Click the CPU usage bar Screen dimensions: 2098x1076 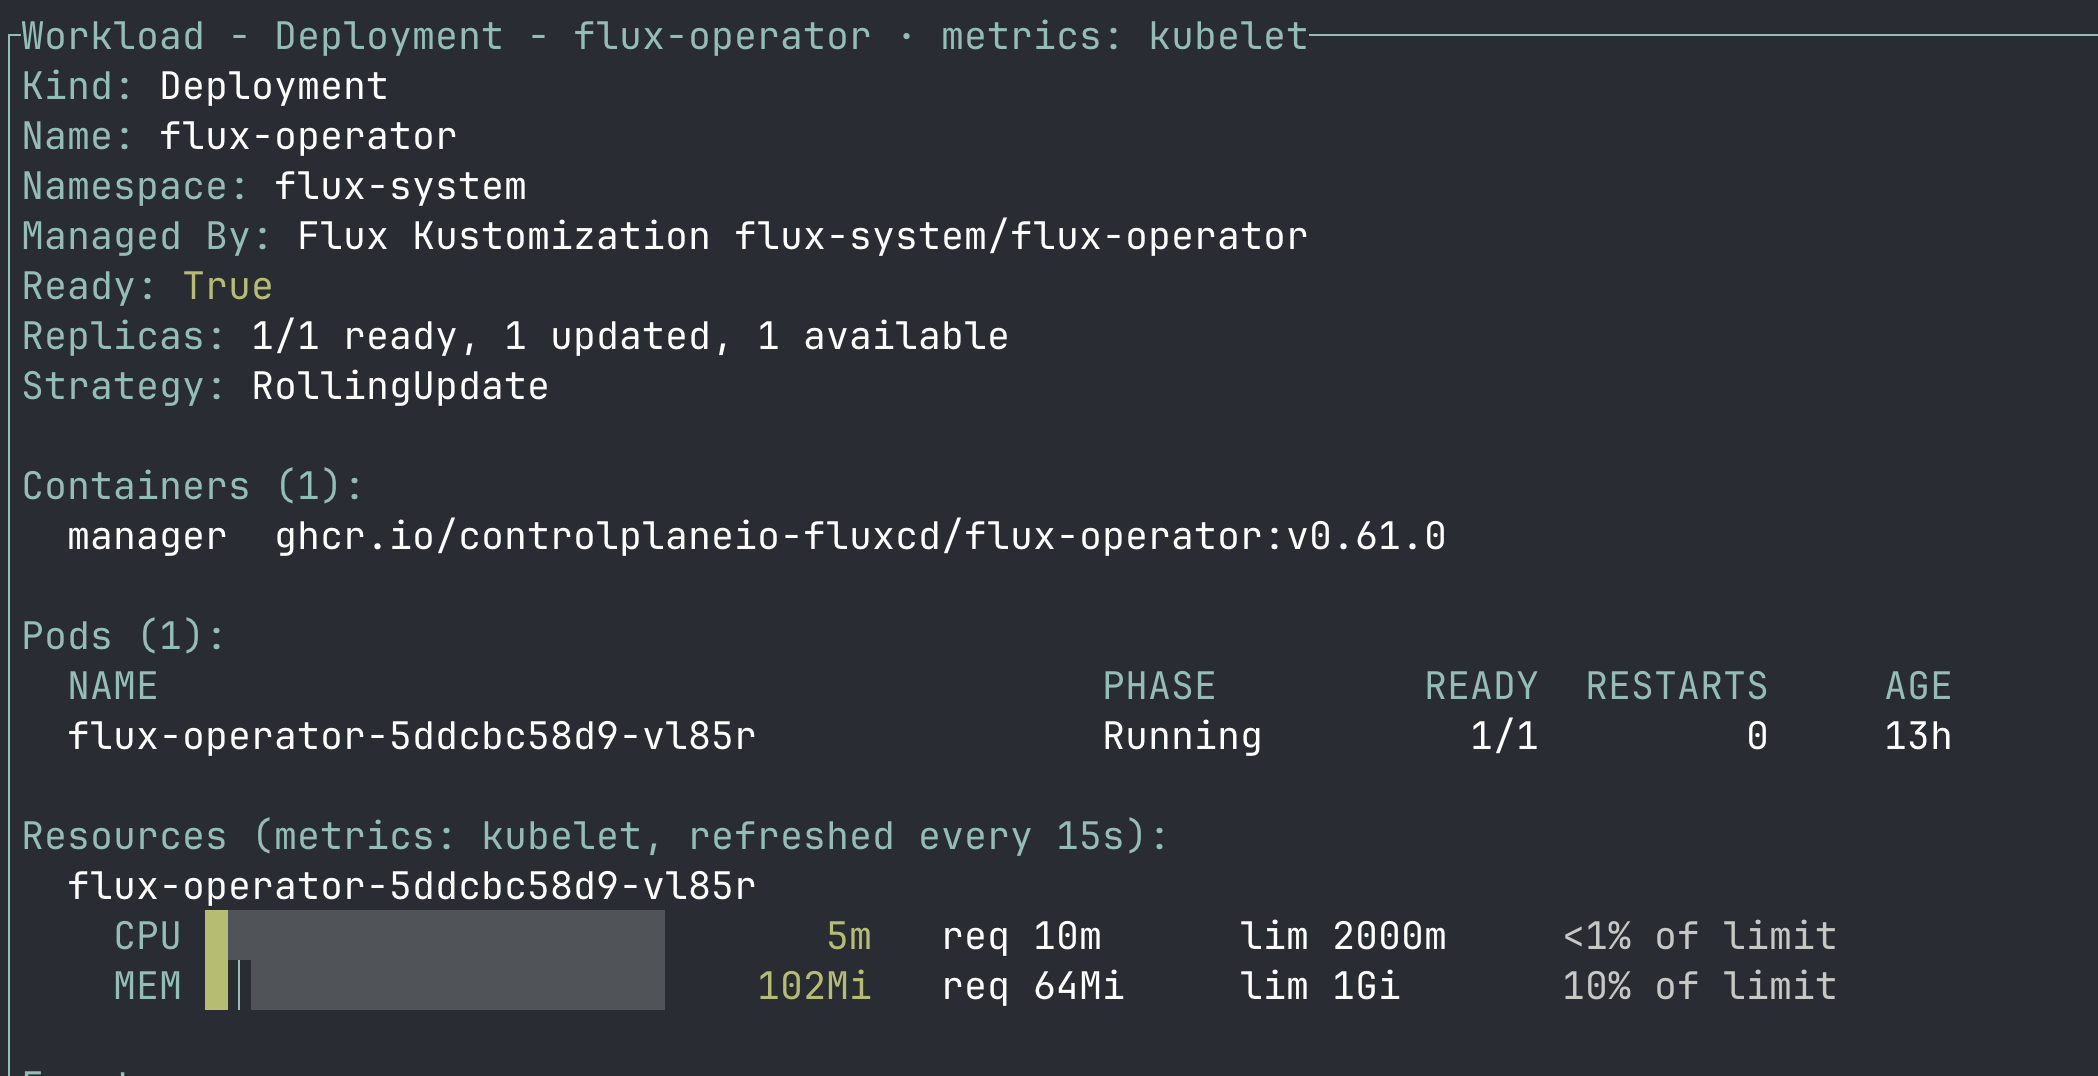pyautogui.click(x=435, y=935)
